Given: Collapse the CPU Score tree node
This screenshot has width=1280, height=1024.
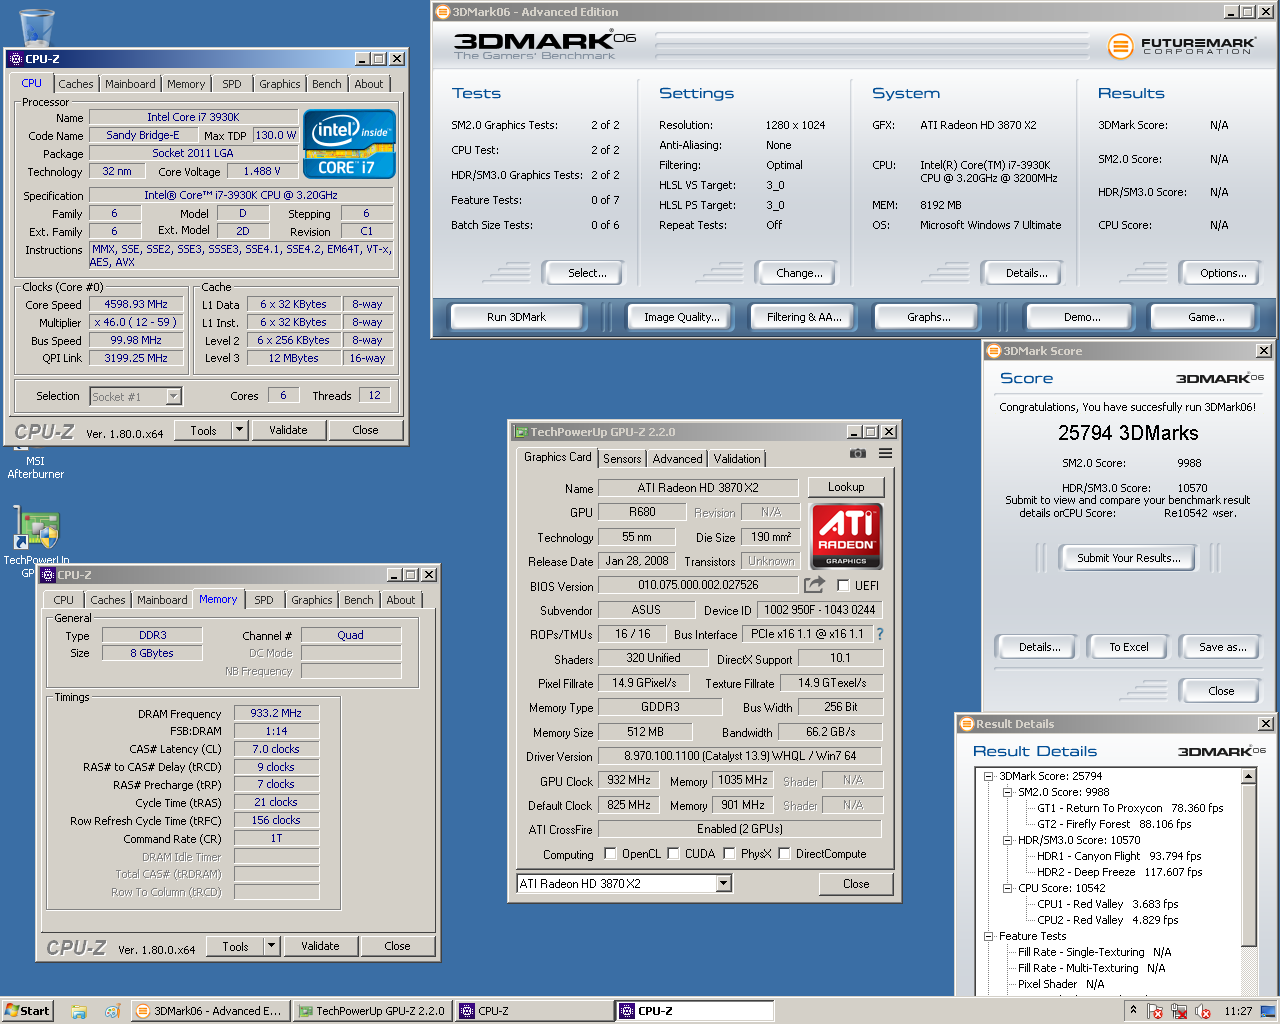Looking at the screenshot, I should click(x=1007, y=888).
